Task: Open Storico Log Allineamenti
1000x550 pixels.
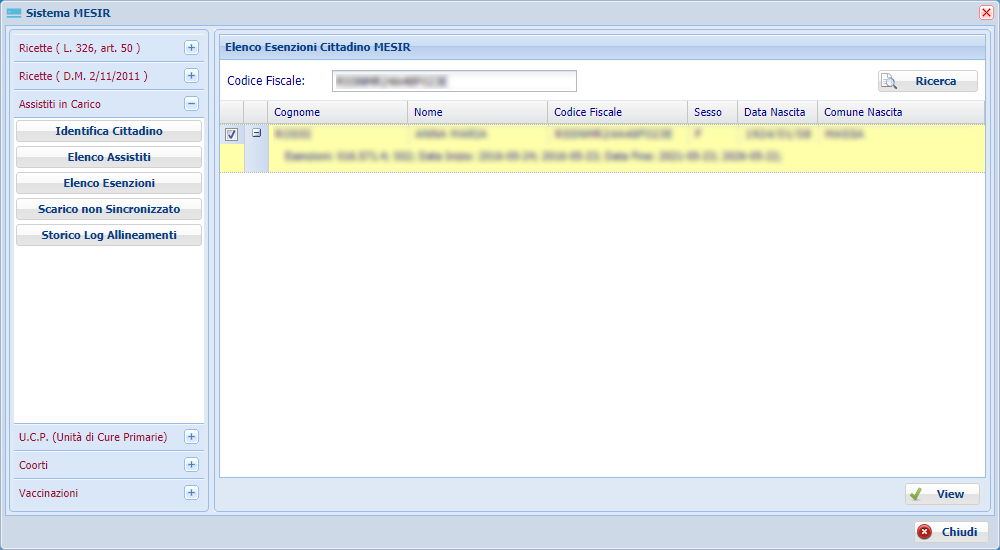Action: [109, 235]
